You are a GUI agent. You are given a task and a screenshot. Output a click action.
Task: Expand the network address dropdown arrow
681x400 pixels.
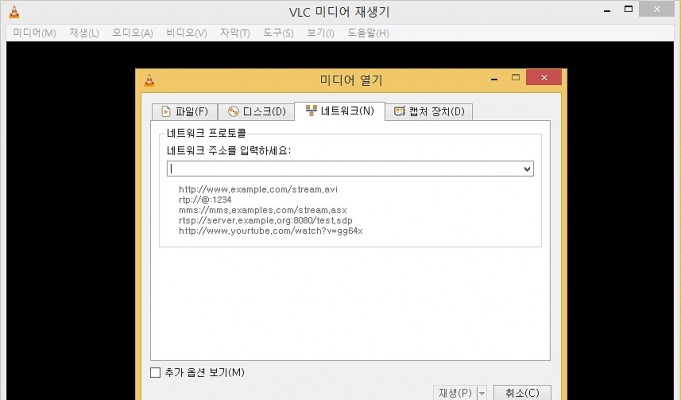[527, 169]
